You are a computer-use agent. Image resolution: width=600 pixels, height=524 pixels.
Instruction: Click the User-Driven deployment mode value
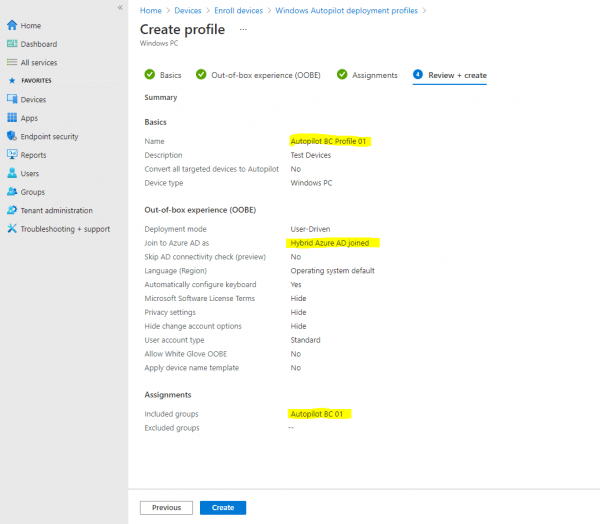click(310, 229)
